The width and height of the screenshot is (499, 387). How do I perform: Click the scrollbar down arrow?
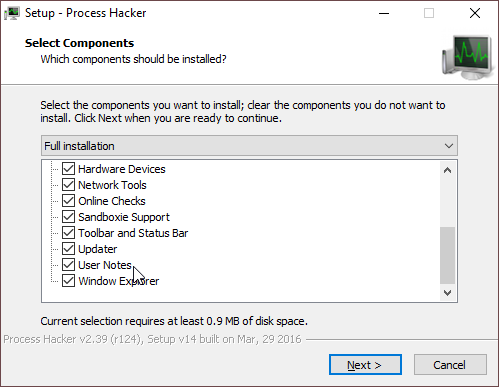click(x=448, y=293)
